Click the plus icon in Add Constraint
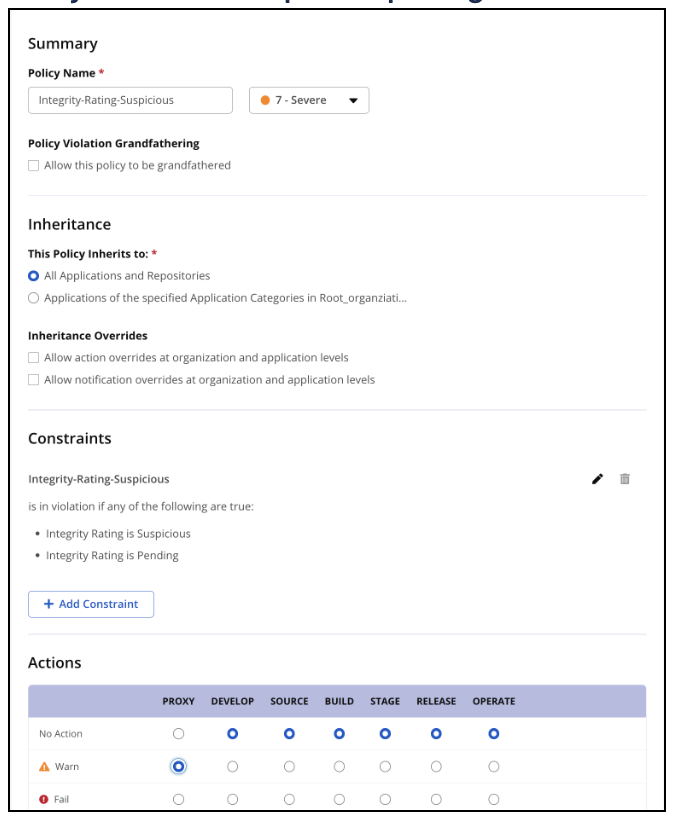Screen dimensions: 678x824 click(x=49, y=604)
